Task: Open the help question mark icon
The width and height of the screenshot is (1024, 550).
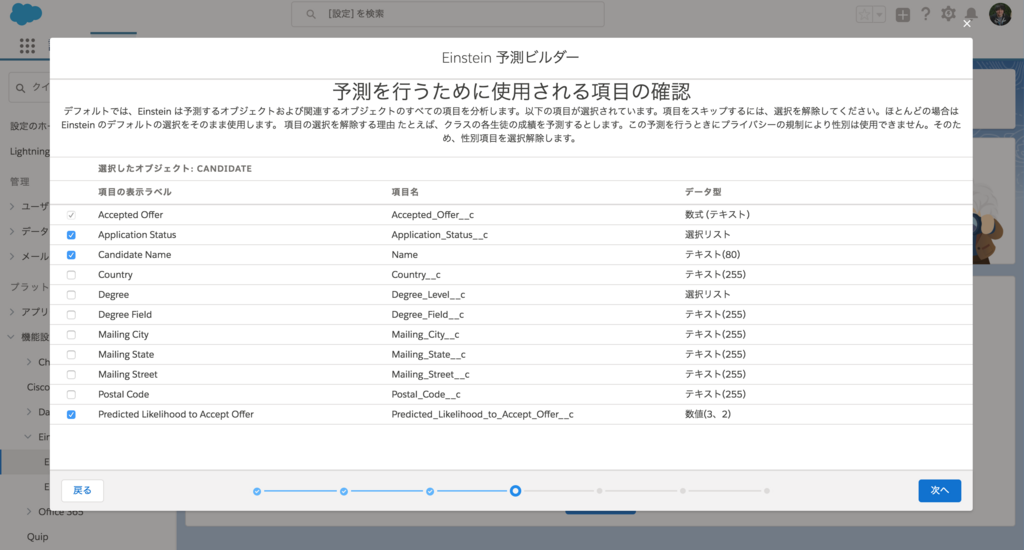Action: point(925,14)
